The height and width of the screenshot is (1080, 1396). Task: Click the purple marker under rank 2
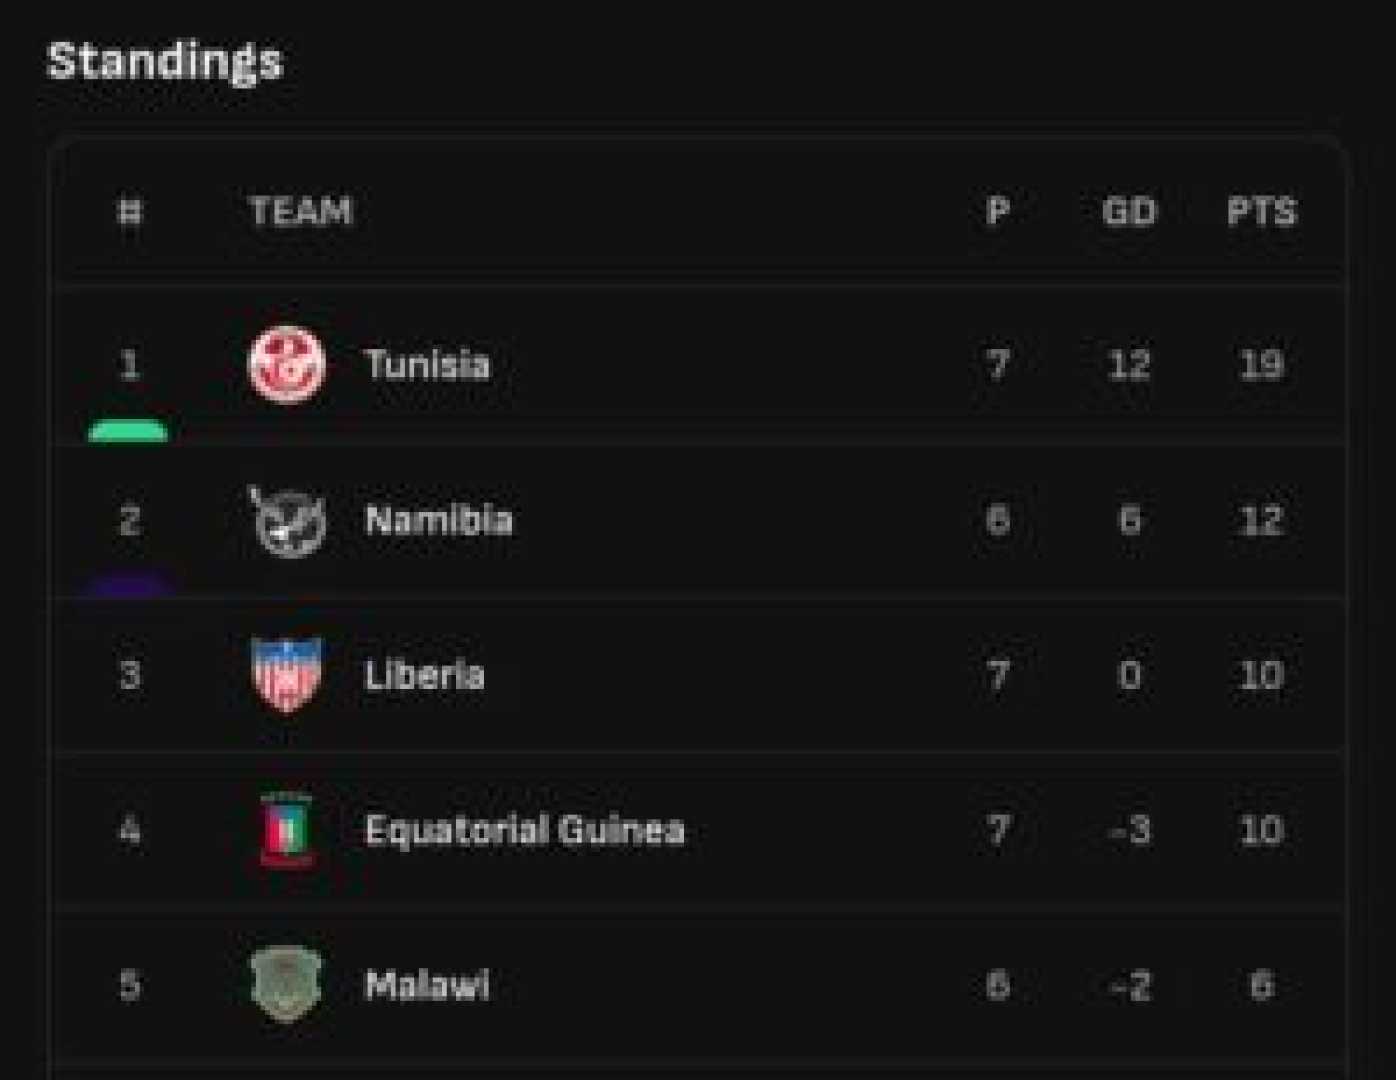(x=129, y=585)
